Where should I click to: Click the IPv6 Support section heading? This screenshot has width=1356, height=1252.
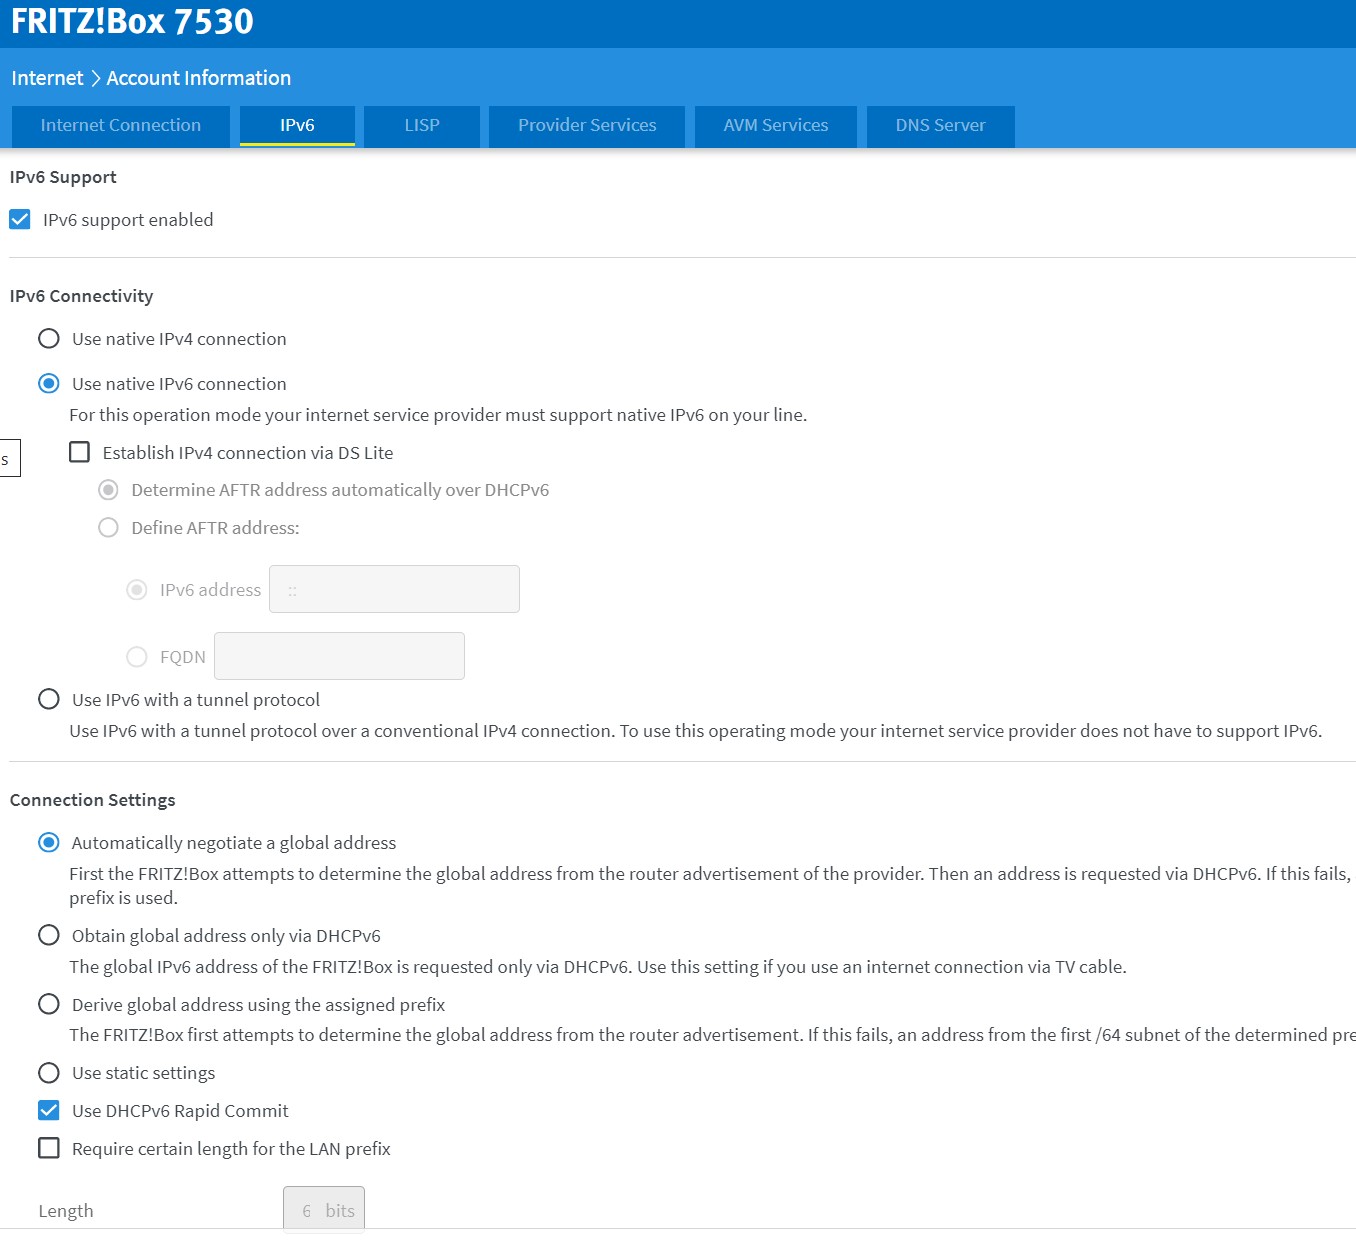pyautogui.click(x=63, y=177)
